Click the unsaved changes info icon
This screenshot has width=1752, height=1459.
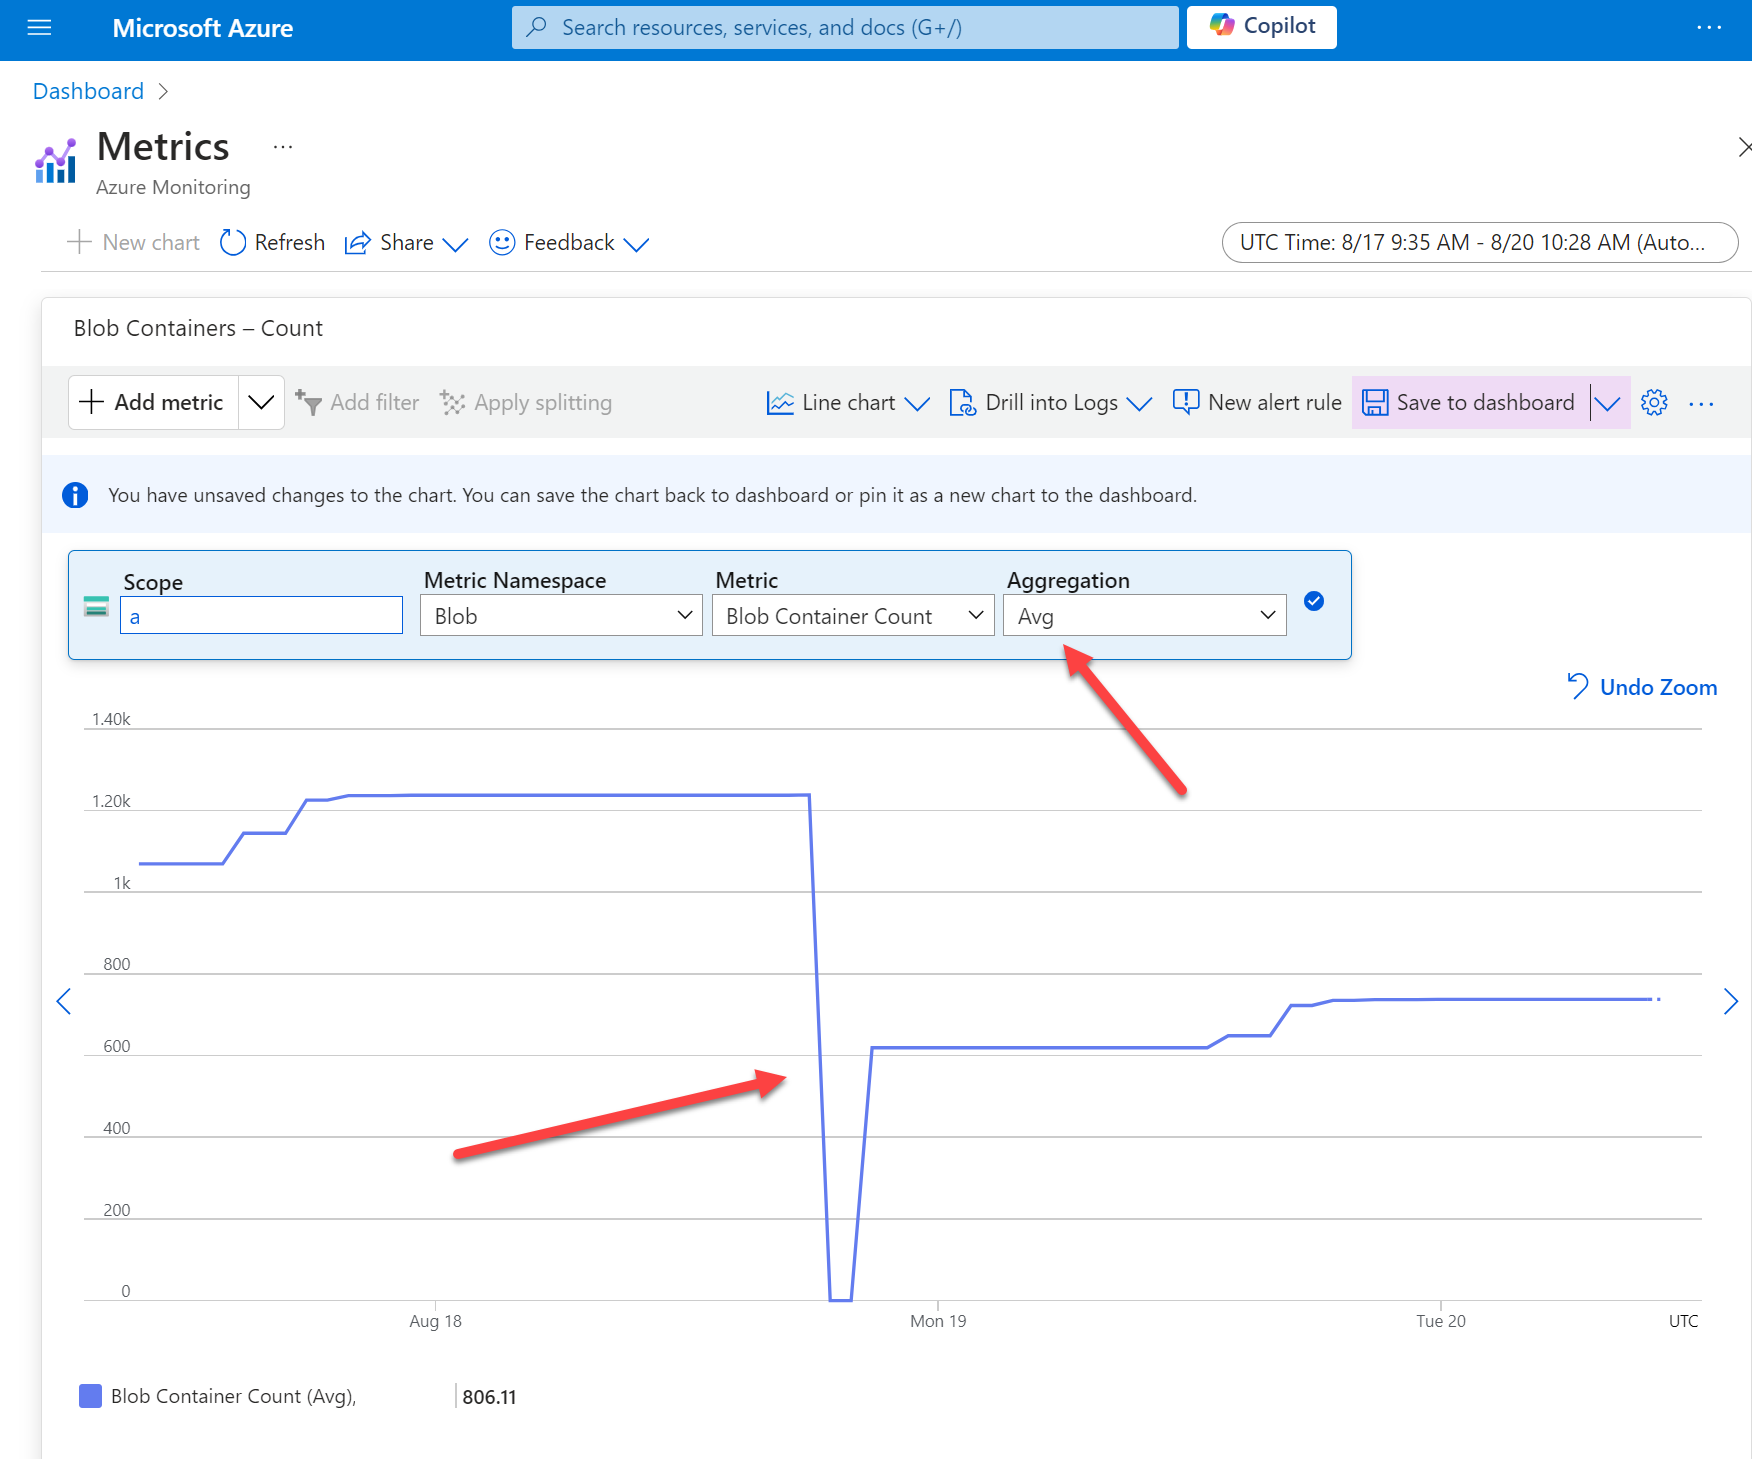coord(75,495)
